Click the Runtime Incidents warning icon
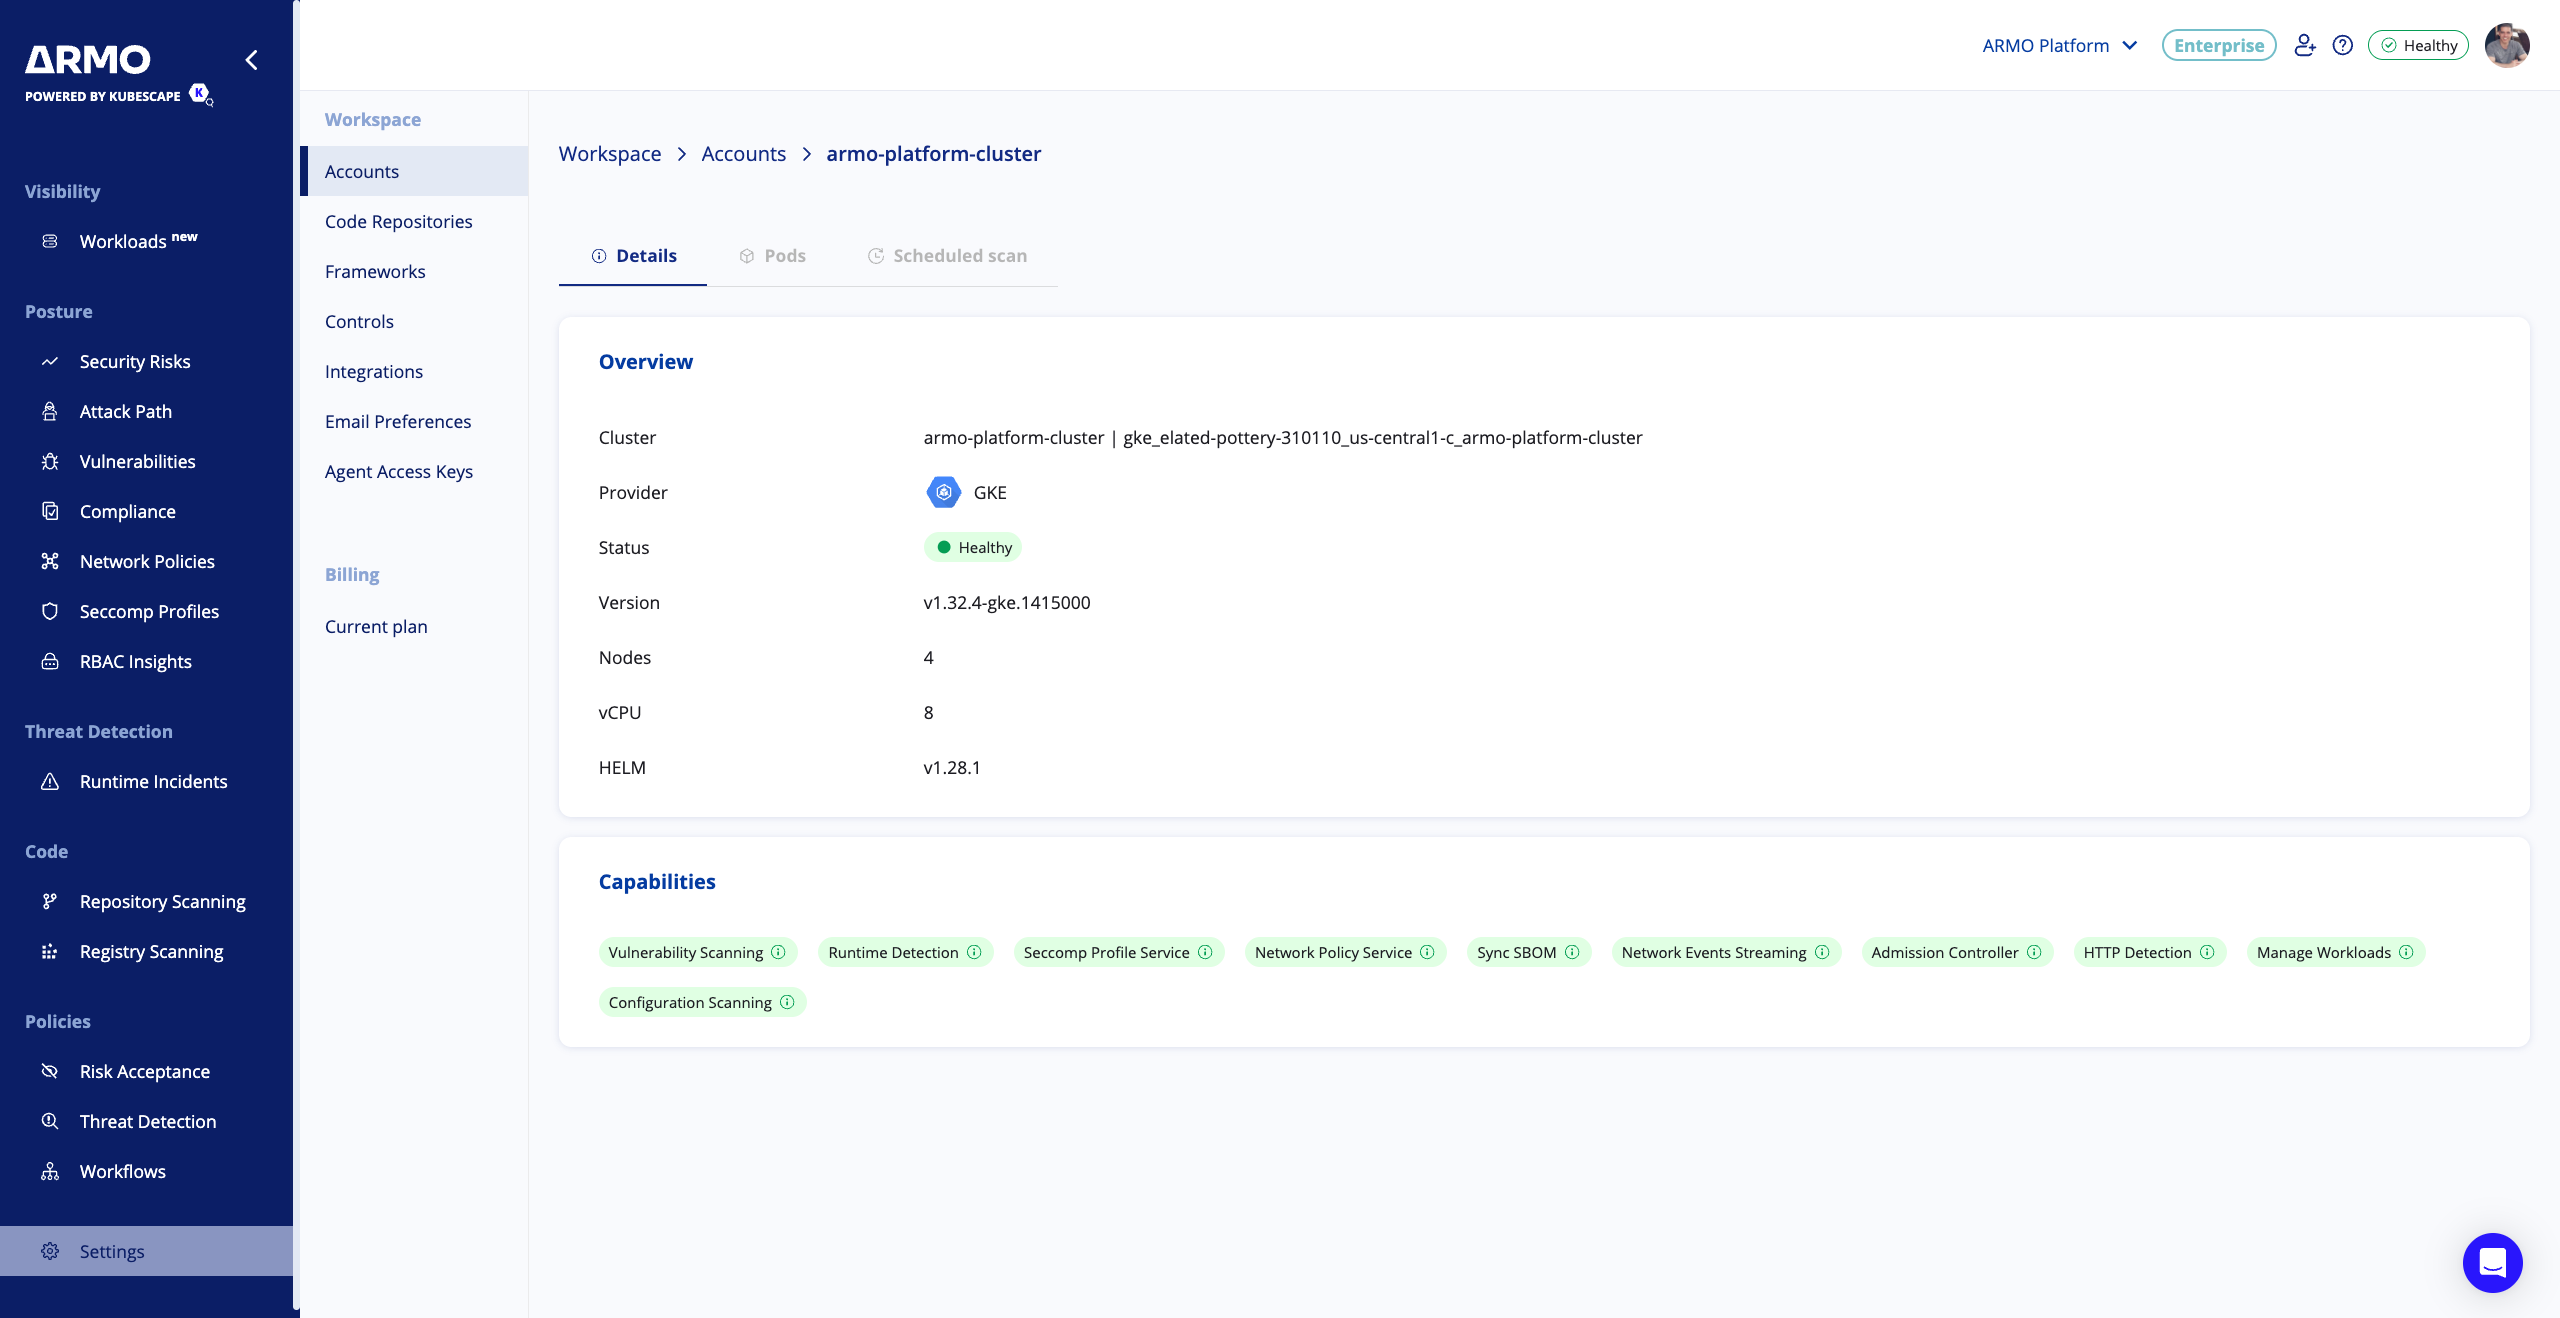2560x1318 pixels. pos(50,781)
